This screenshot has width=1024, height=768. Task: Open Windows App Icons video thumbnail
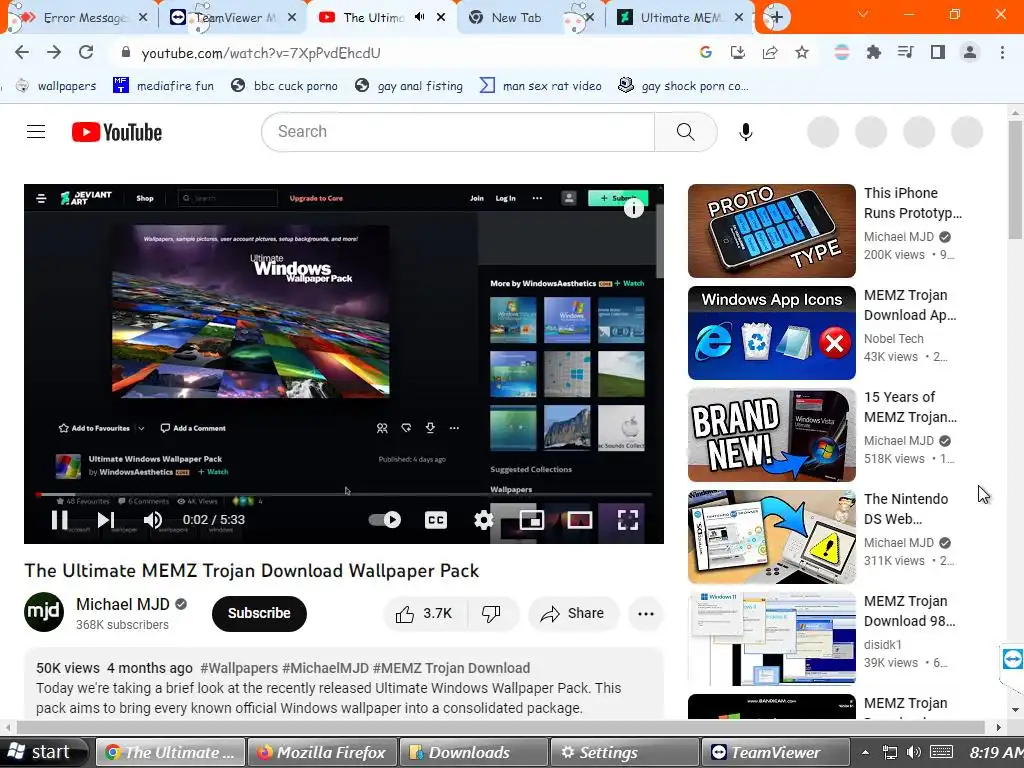771,333
